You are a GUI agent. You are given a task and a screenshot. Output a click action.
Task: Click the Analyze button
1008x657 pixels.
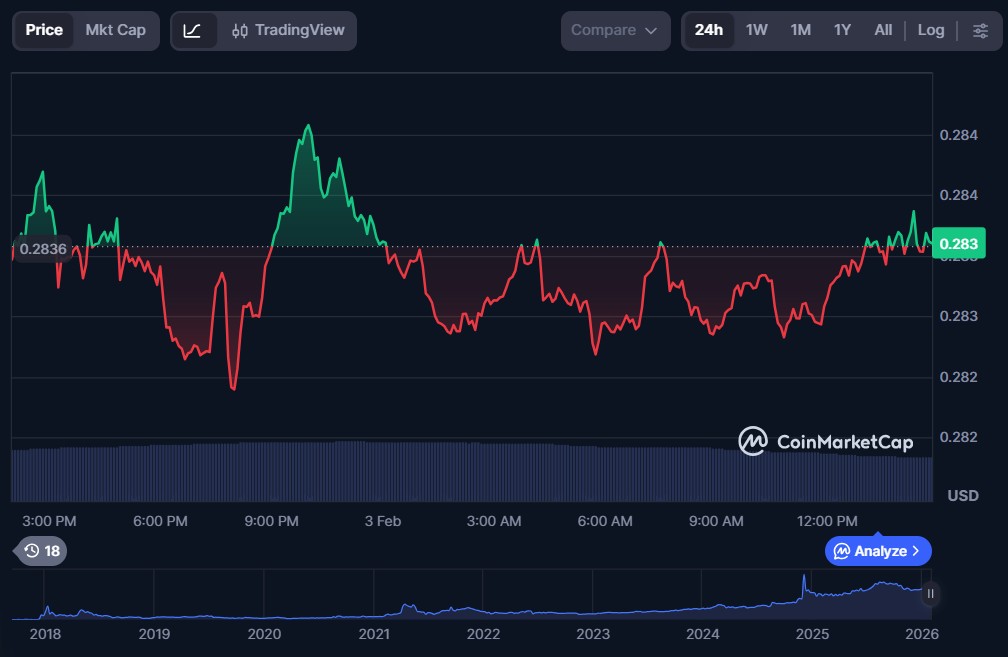tap(870, 551)
